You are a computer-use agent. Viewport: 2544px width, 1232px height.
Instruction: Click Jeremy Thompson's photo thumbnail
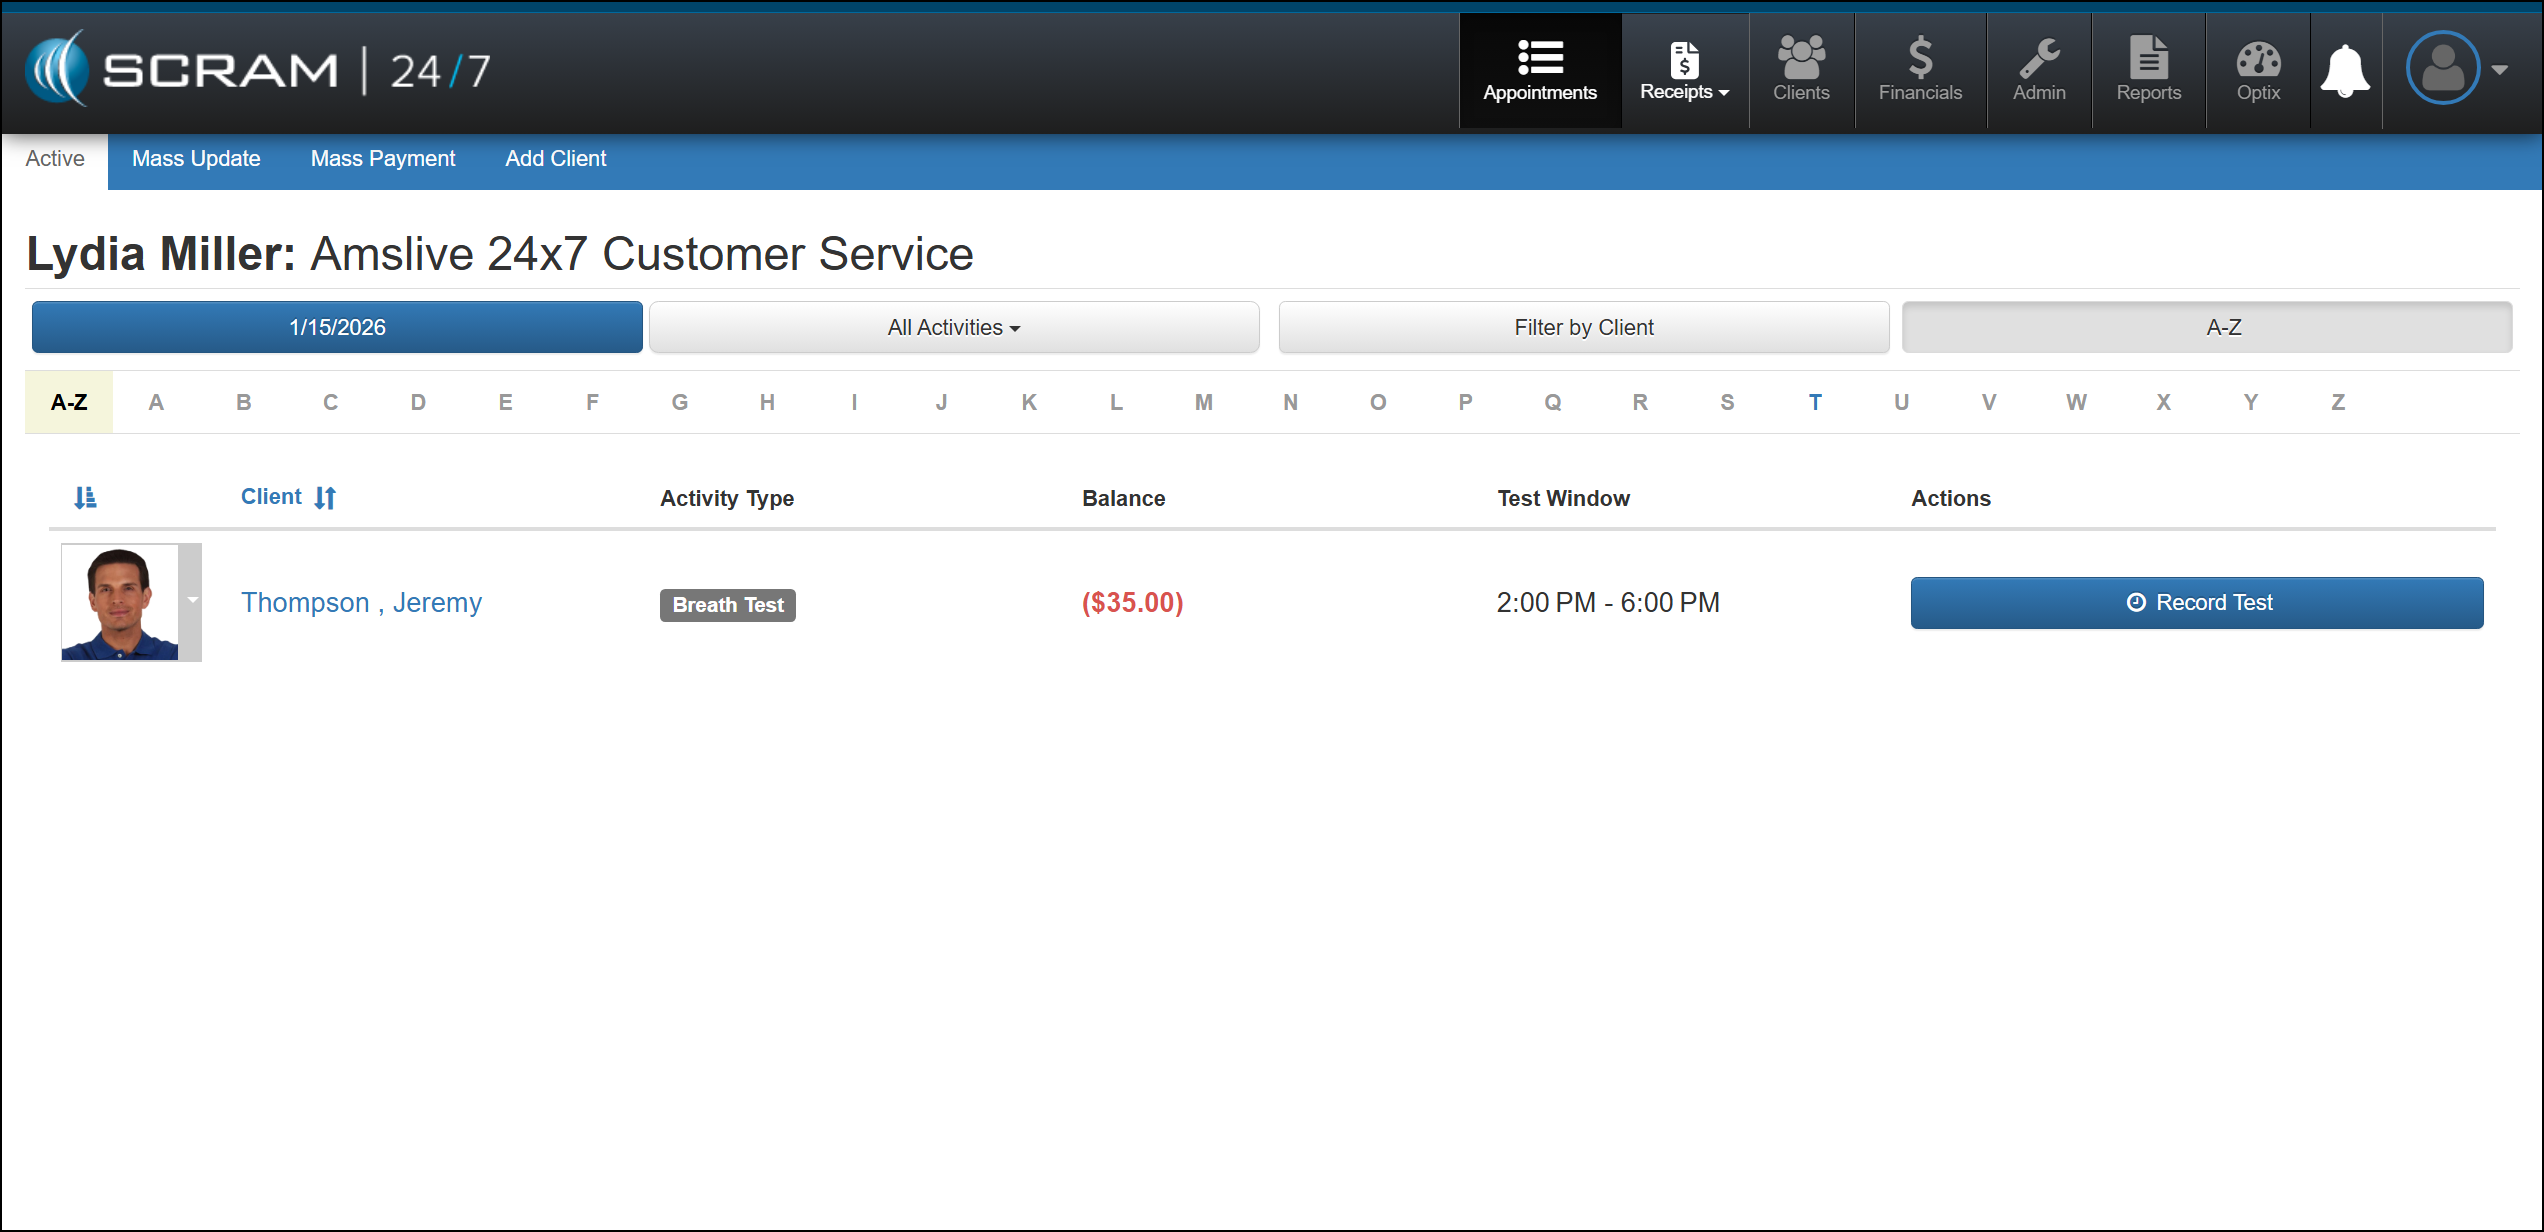pos(120,602)
